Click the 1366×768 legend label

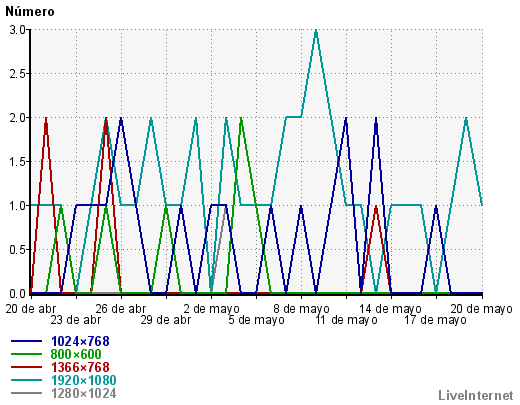[x=80, y=367]
